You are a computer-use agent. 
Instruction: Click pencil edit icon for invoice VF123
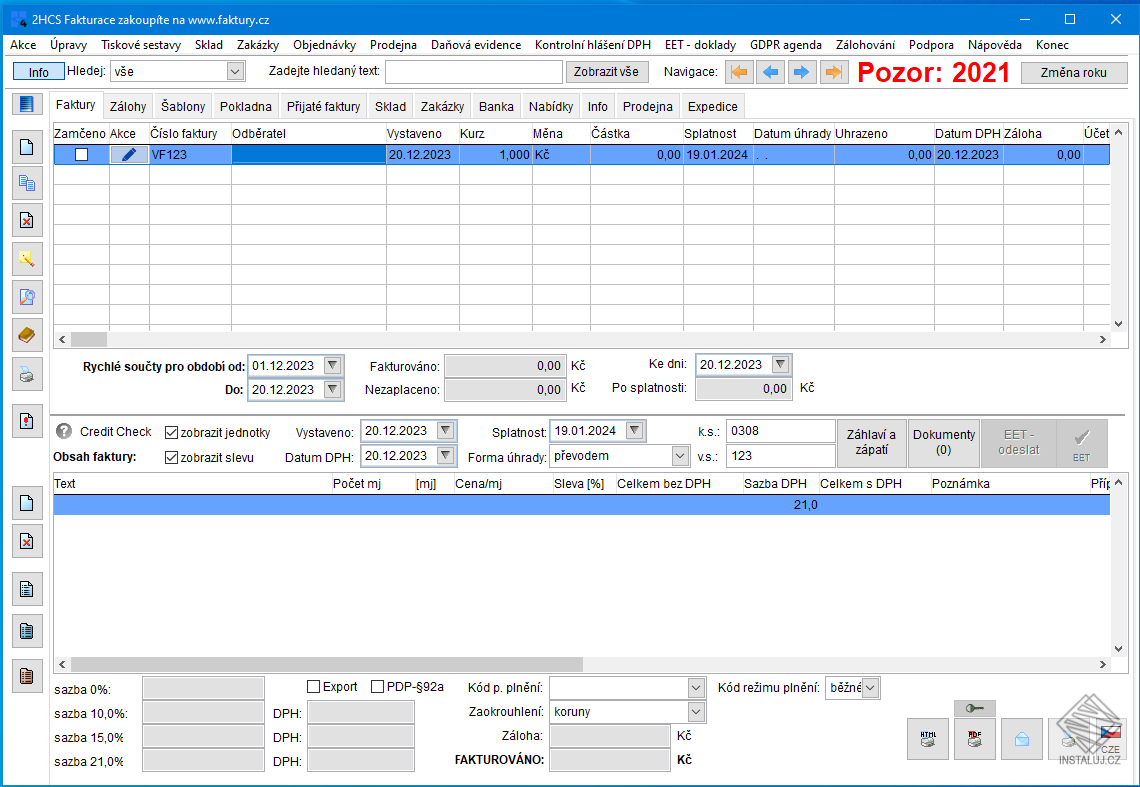point(128,154)
